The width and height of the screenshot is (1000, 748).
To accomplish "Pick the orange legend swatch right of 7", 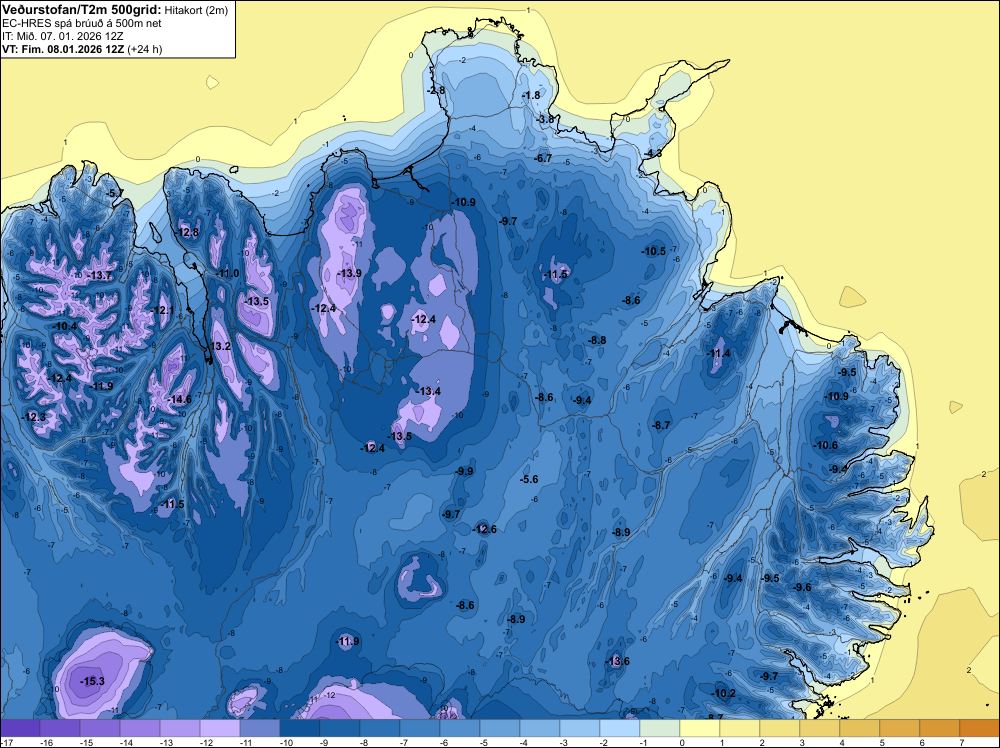I will click(980, 728).
